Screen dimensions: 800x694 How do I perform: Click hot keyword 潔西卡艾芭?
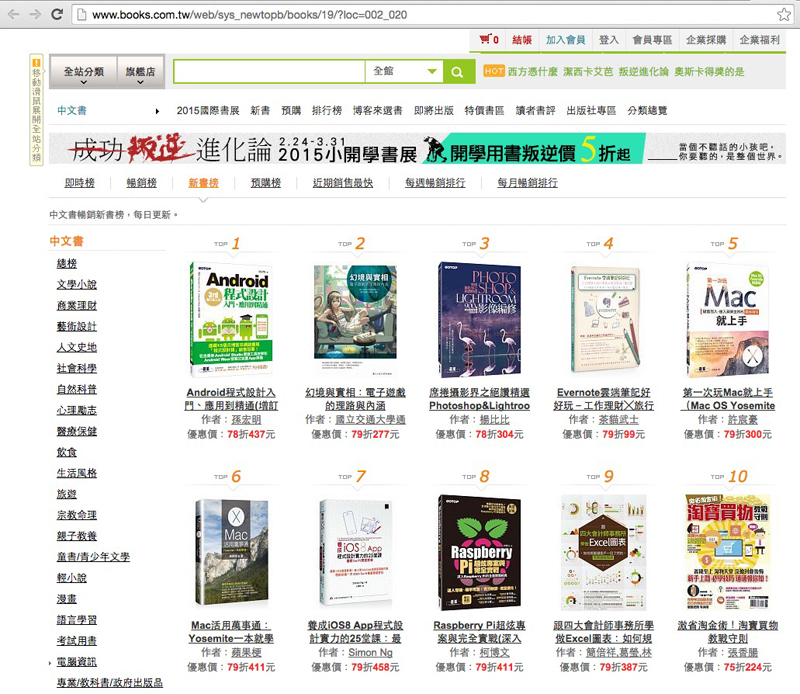[588, 71]
